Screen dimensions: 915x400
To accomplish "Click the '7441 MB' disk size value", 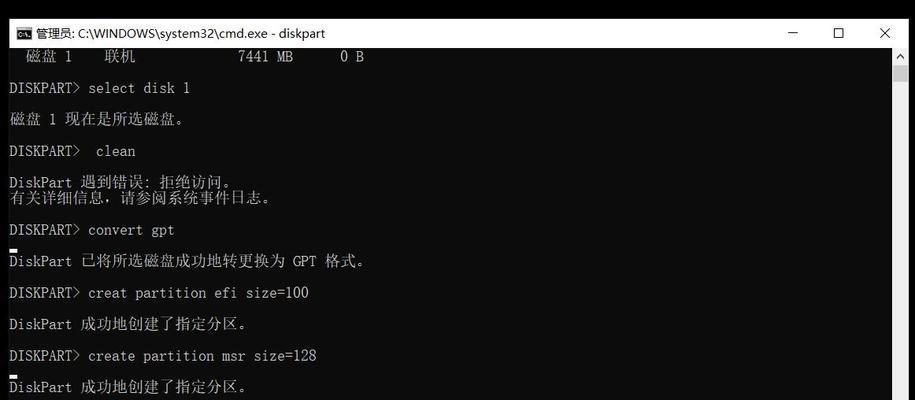I will click(266, 57).
